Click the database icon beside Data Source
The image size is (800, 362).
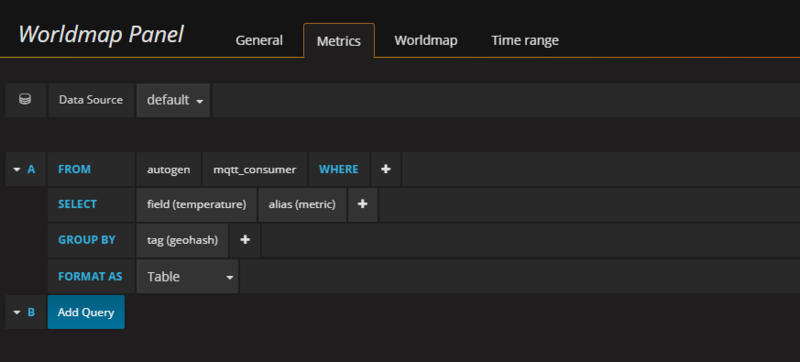[x=25, y=100]
